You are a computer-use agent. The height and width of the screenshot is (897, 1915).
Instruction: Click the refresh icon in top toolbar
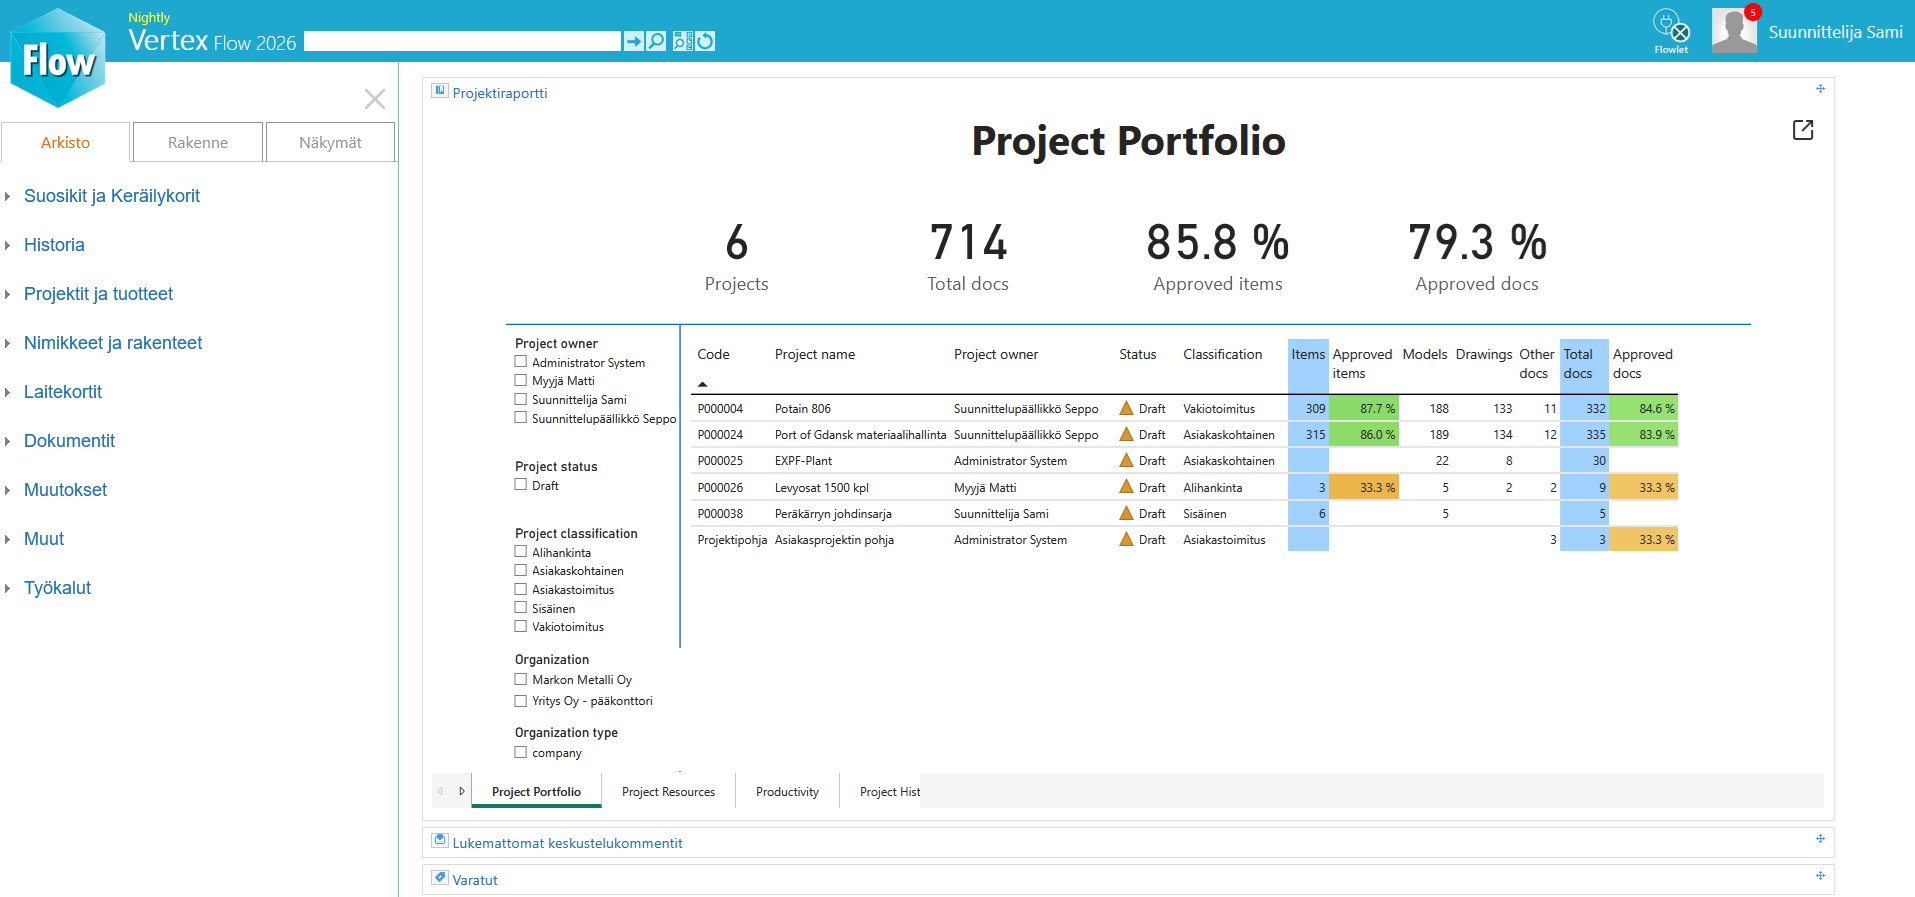coord(706,41)
